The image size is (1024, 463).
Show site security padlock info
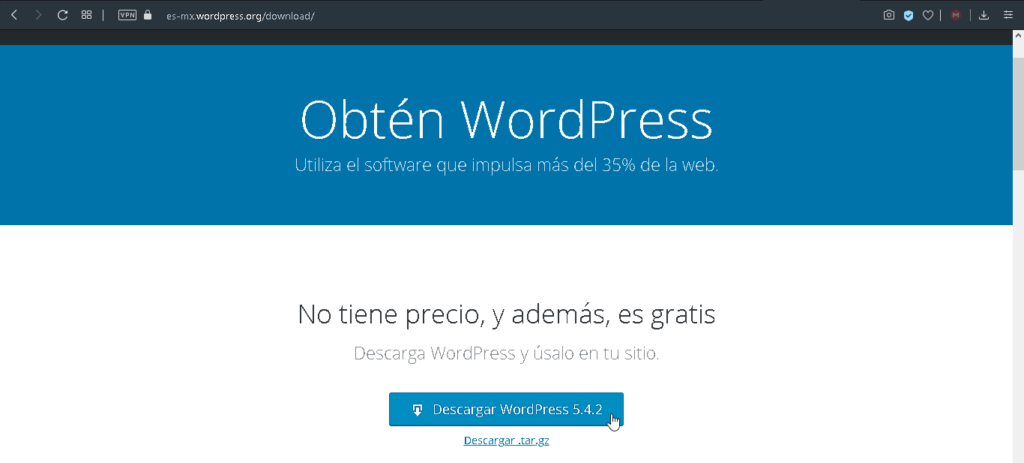click(x=148, y=15)
